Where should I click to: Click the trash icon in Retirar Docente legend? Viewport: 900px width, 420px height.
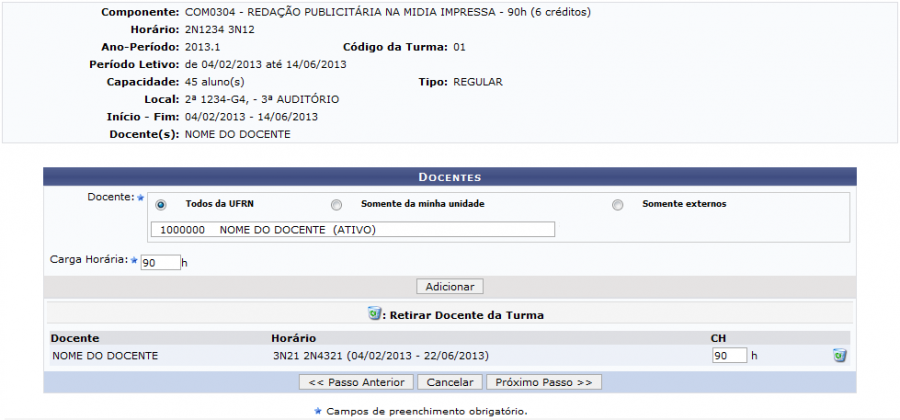374,314
